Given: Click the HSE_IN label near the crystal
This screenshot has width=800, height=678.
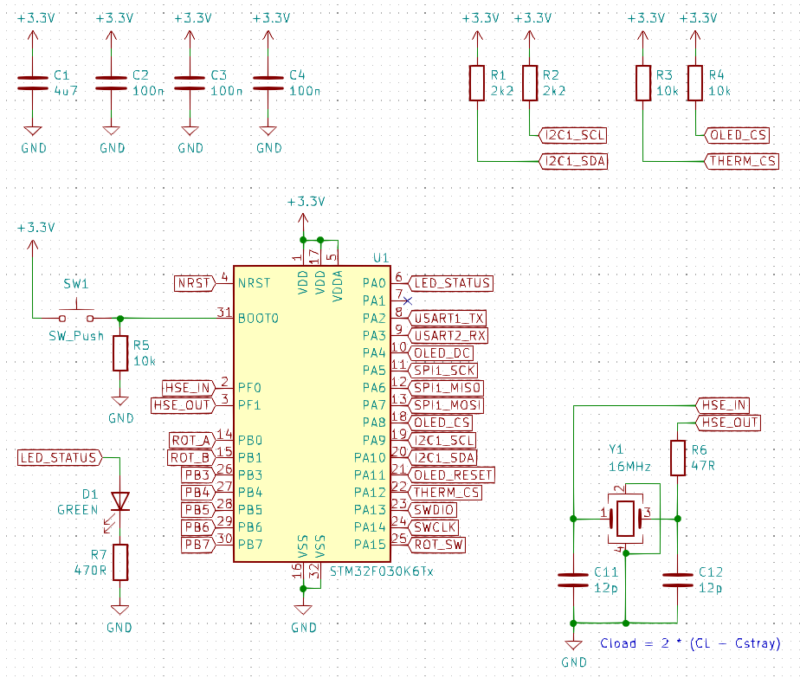Looking at the screenshot, I should point(725,407).
